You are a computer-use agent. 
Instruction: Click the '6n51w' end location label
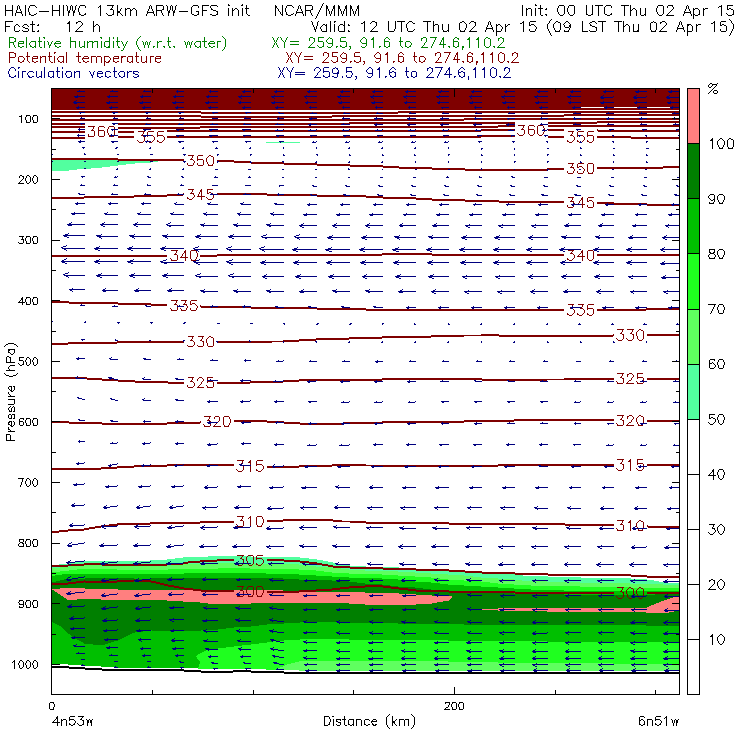point(658,722)
